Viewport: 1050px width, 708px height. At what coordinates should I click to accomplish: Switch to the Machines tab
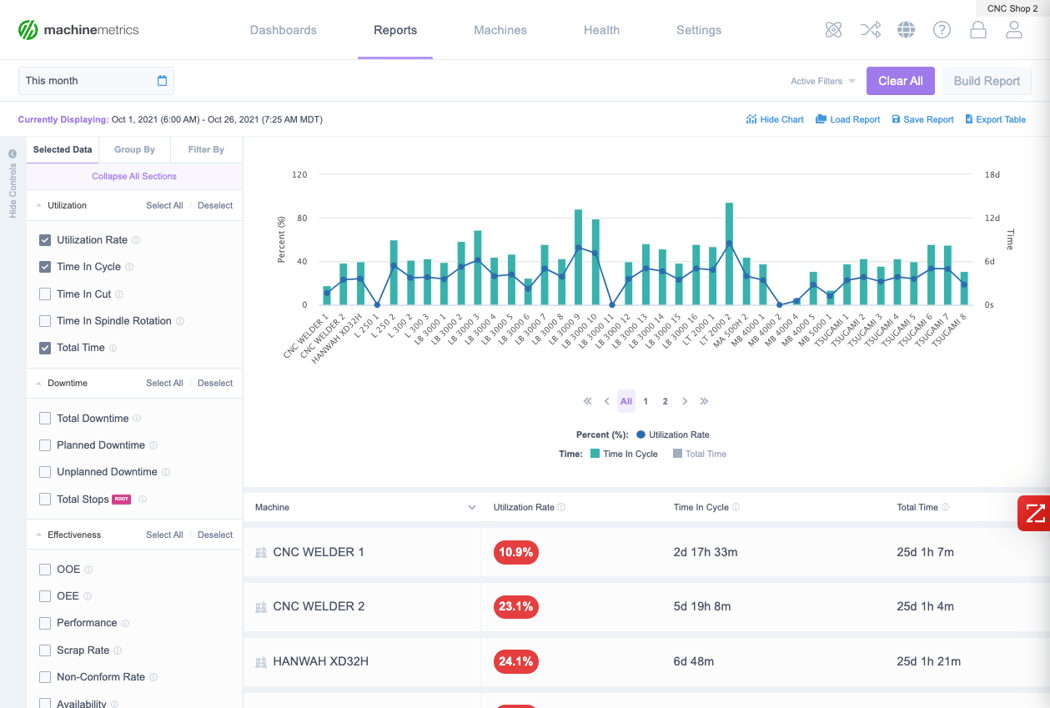pyautogui.click(x=500, y=30)
